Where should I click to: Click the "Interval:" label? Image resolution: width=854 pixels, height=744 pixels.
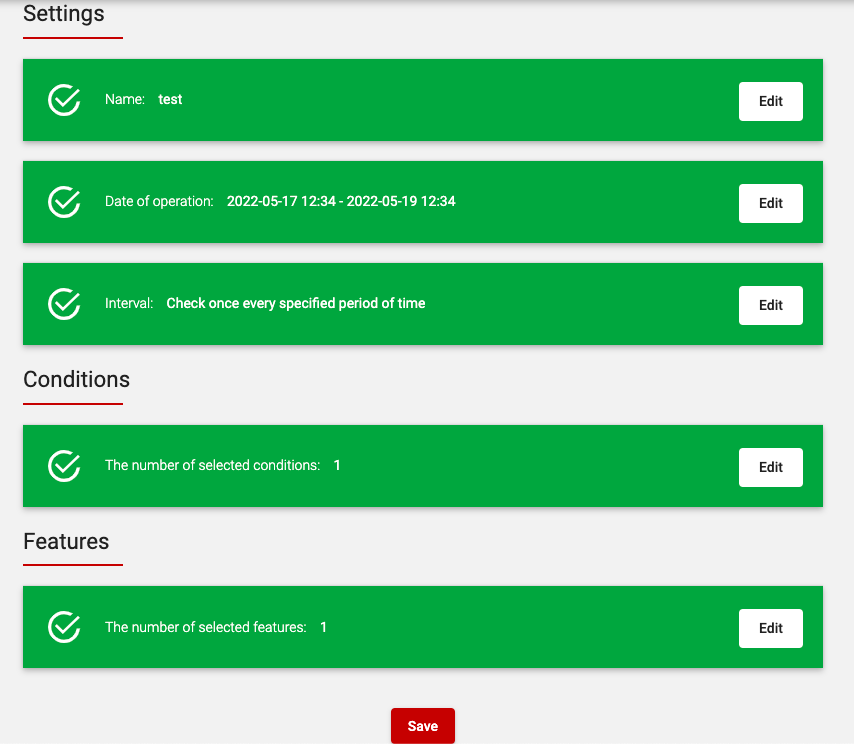(129, 303)
